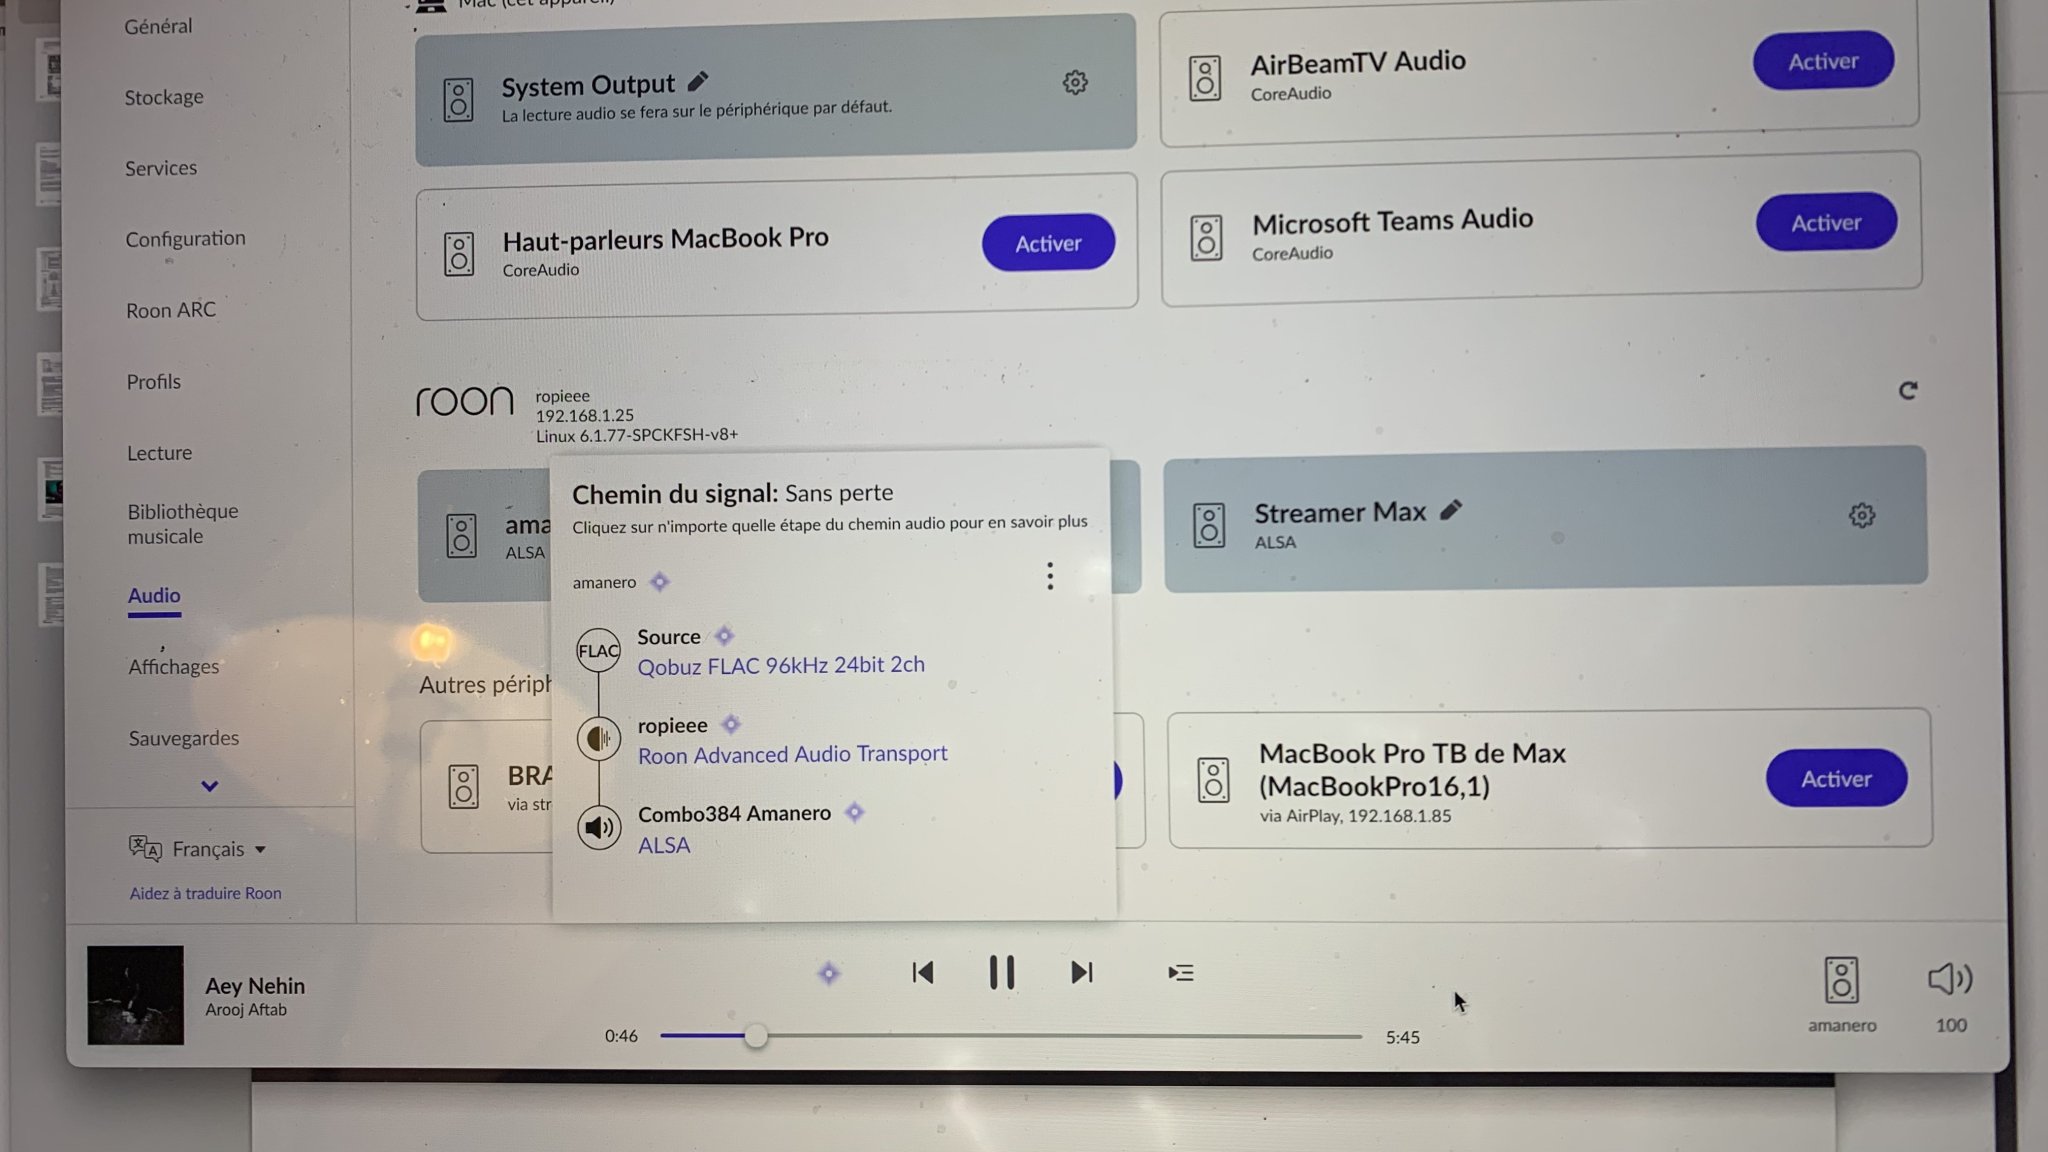2048x1152 pixels.
Task: Click the Microsoft Teams Audio speaker icon
Action: pos(1206,238)
